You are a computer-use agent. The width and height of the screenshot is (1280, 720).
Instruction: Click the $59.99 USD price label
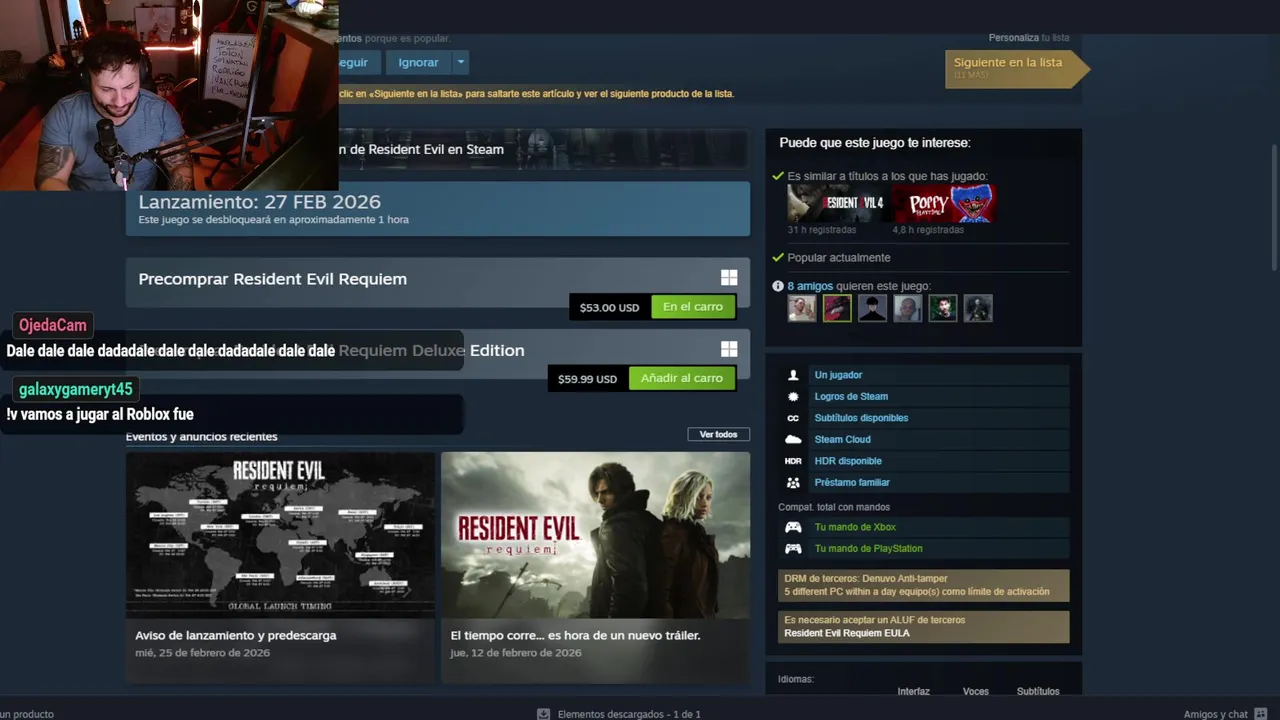(587, 379)
